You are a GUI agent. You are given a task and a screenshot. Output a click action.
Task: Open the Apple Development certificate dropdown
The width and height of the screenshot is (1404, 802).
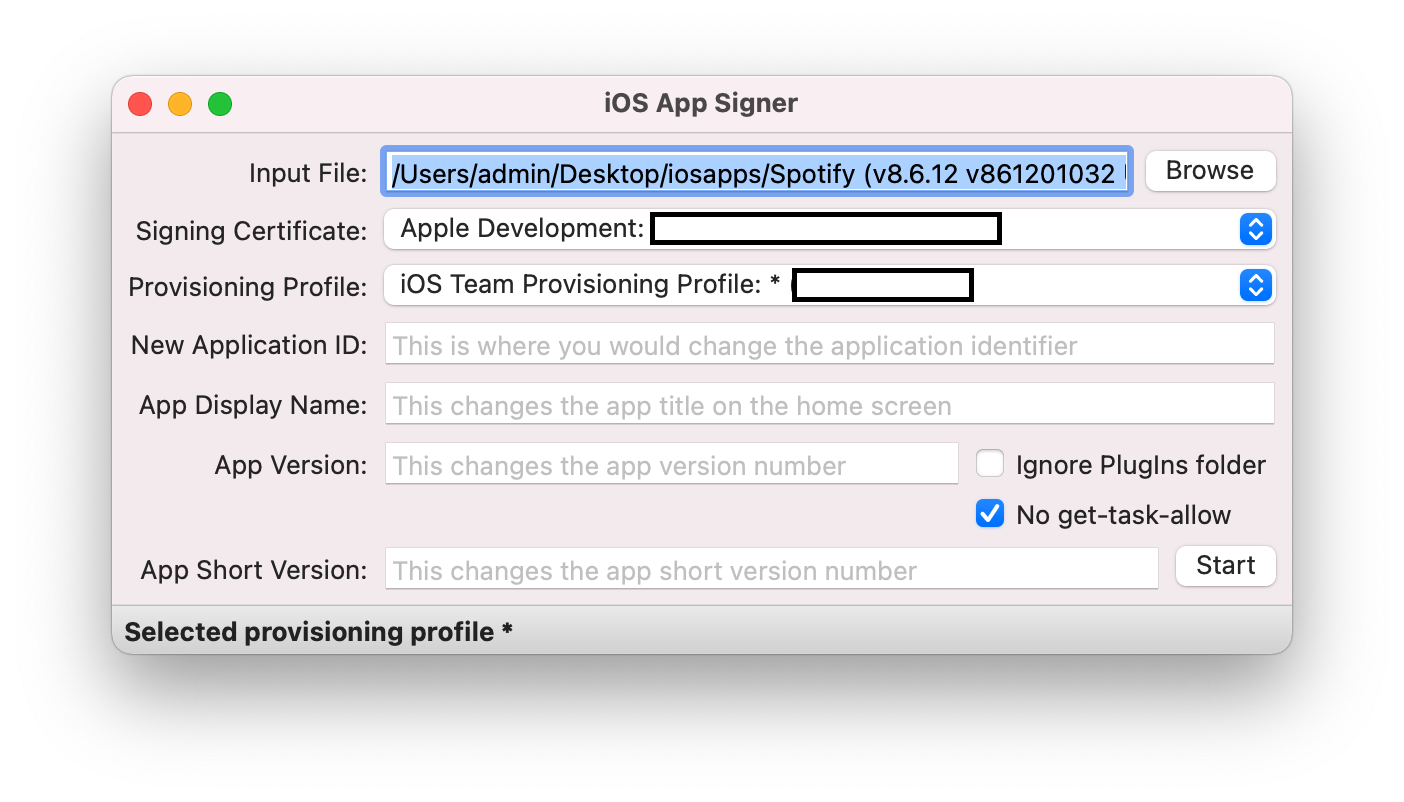click(829, 230)
